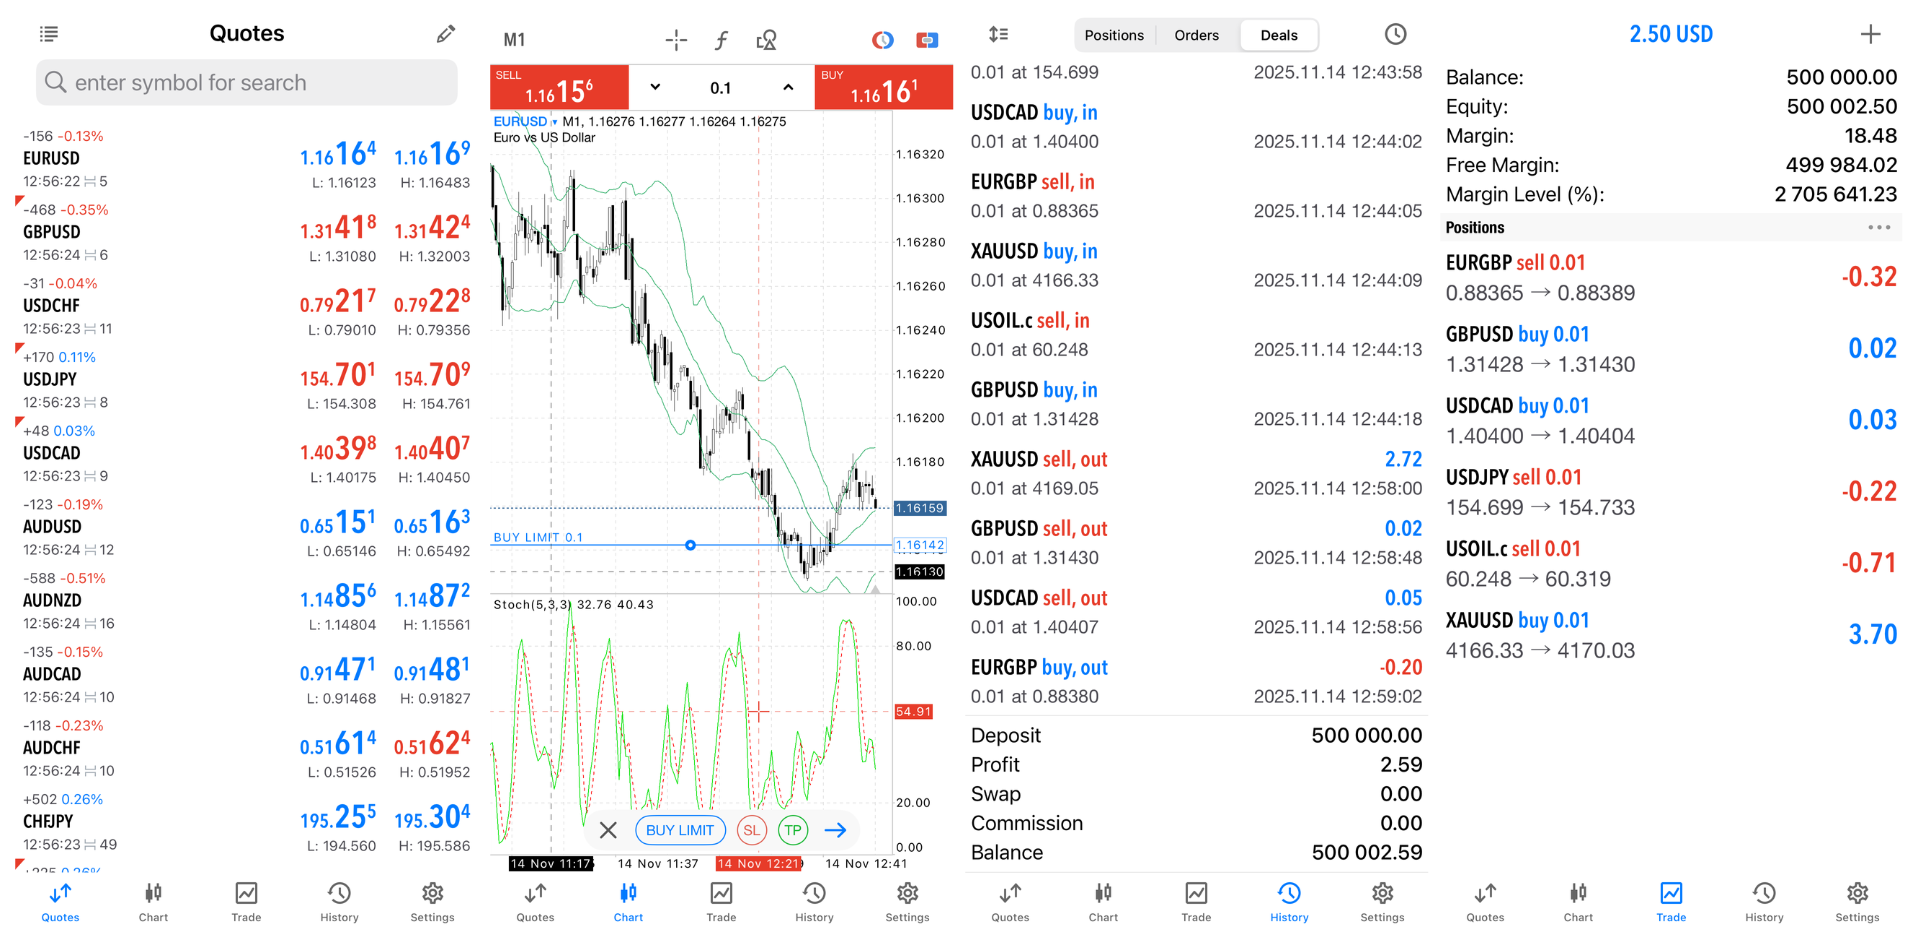Image resolution: width=1918 pixels, height=945 pixels.
Task: Select the crosshair tool on chart toolbar
Action: coord(676,40)
